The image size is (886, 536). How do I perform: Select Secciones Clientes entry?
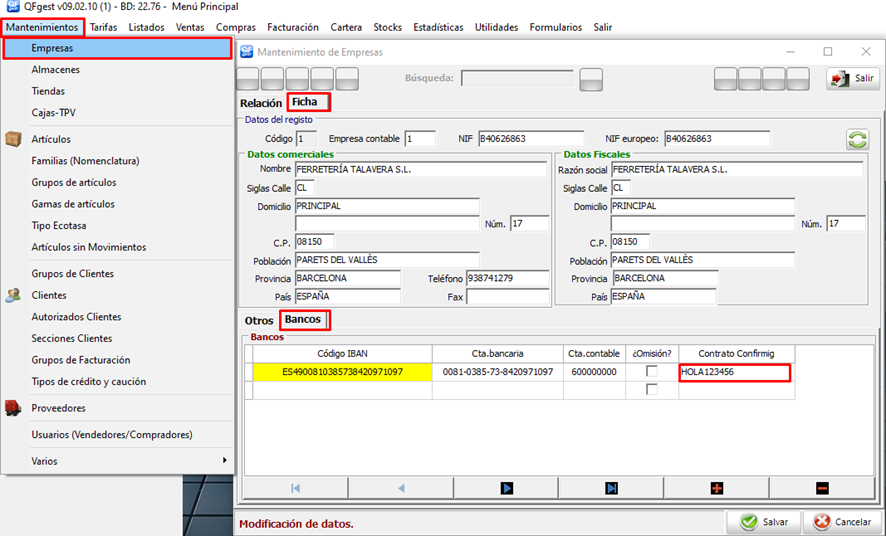pos(72,338)
